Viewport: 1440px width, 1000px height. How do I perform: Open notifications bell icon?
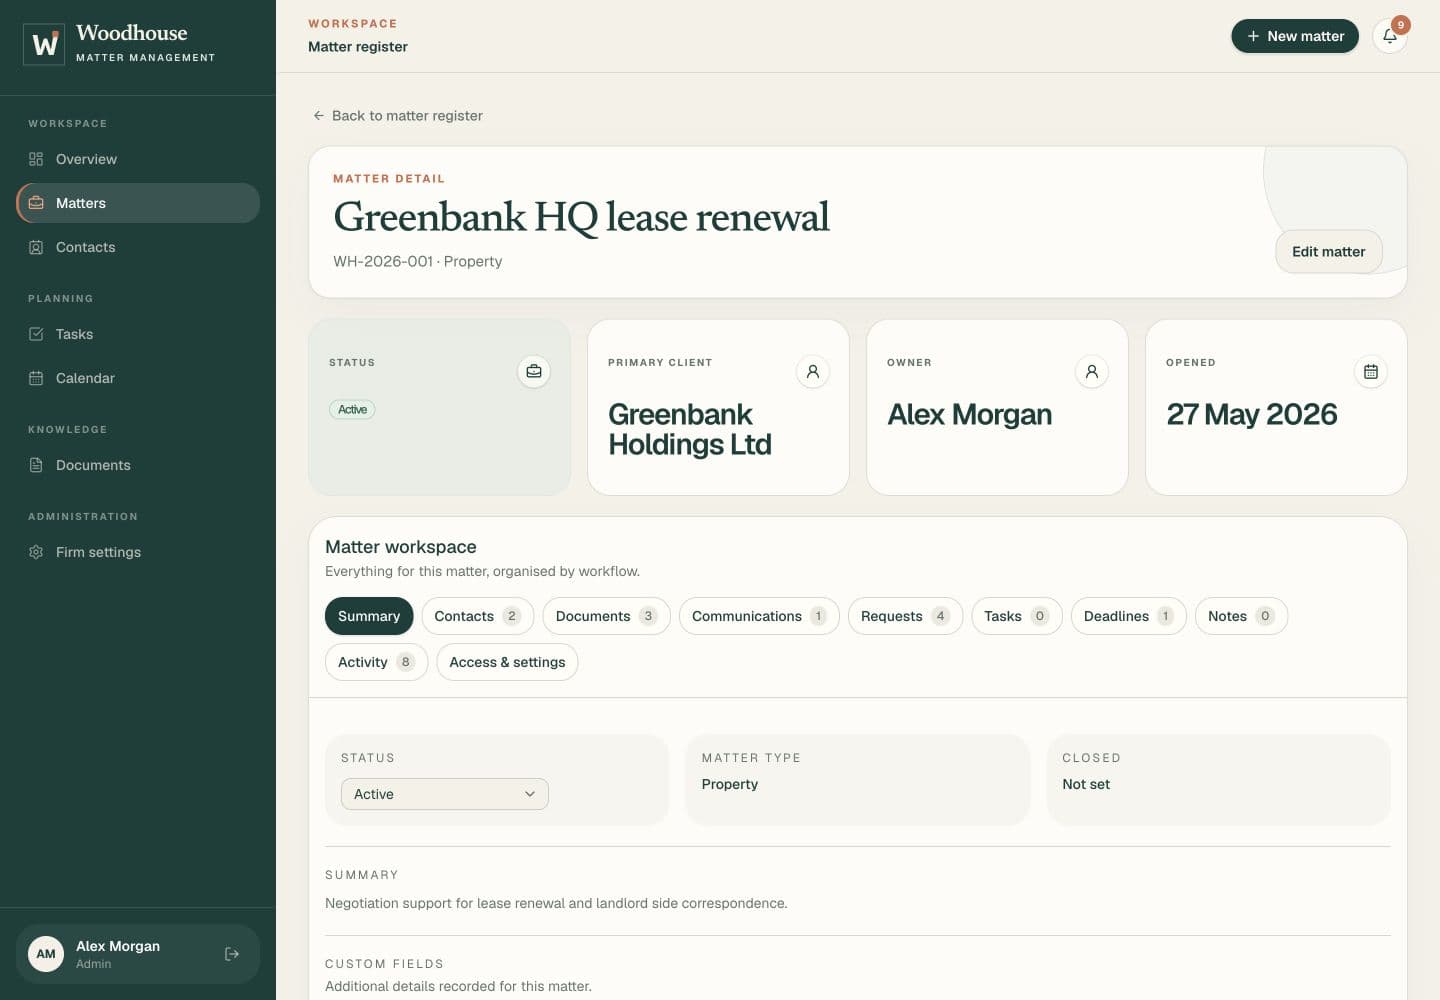coord(1390,36)
